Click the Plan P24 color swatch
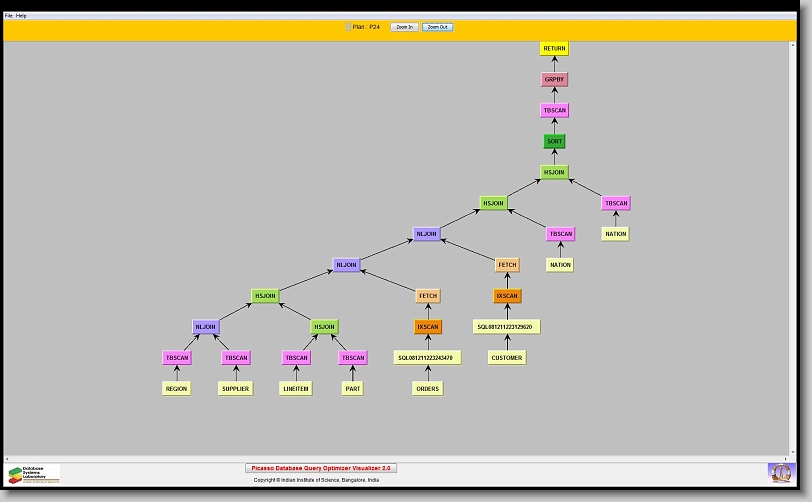Image resolution: width=812 pixels, height=502 pixels. pyautogui.click(x=348, y=27)
